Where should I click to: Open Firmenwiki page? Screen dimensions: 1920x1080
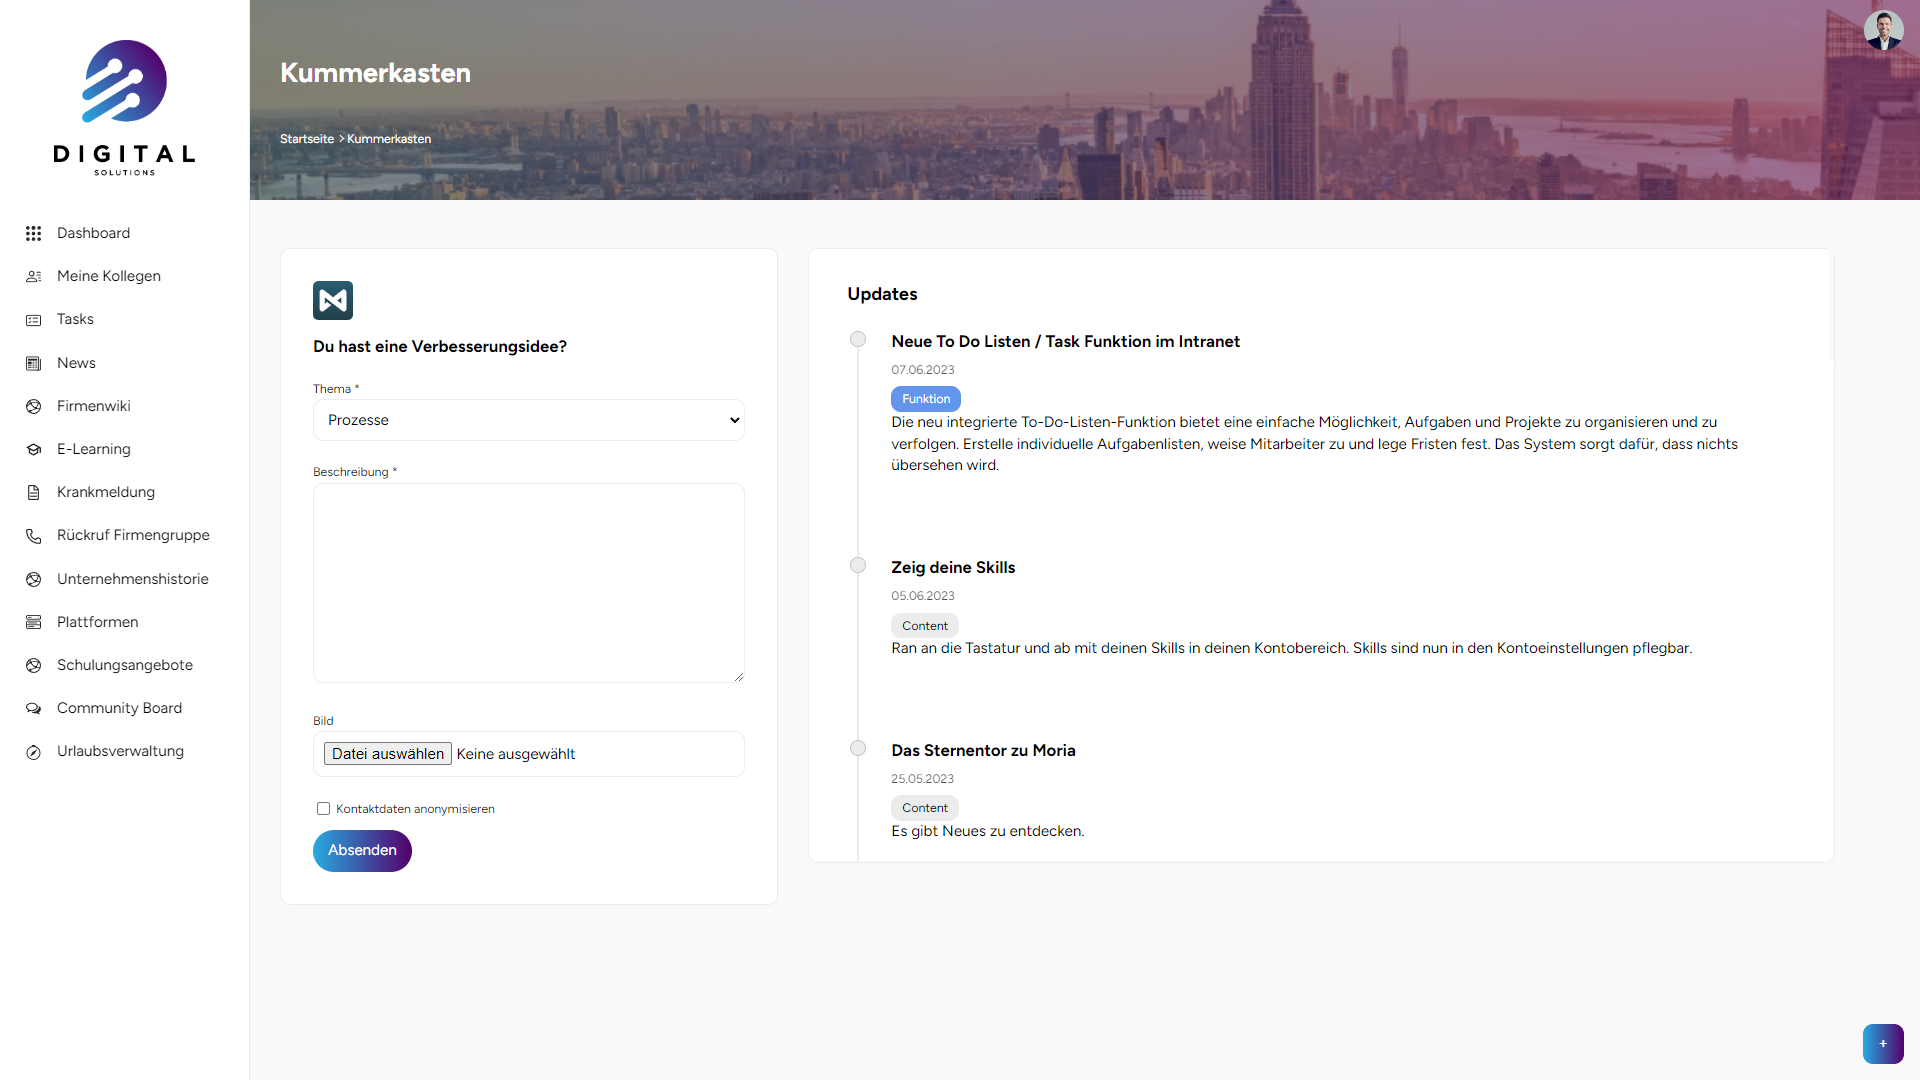point(94,406)
